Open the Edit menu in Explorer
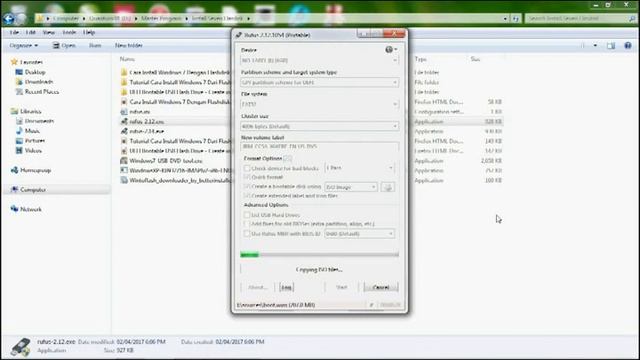This screenshot has width=640, height=360. tap(31, 32)
